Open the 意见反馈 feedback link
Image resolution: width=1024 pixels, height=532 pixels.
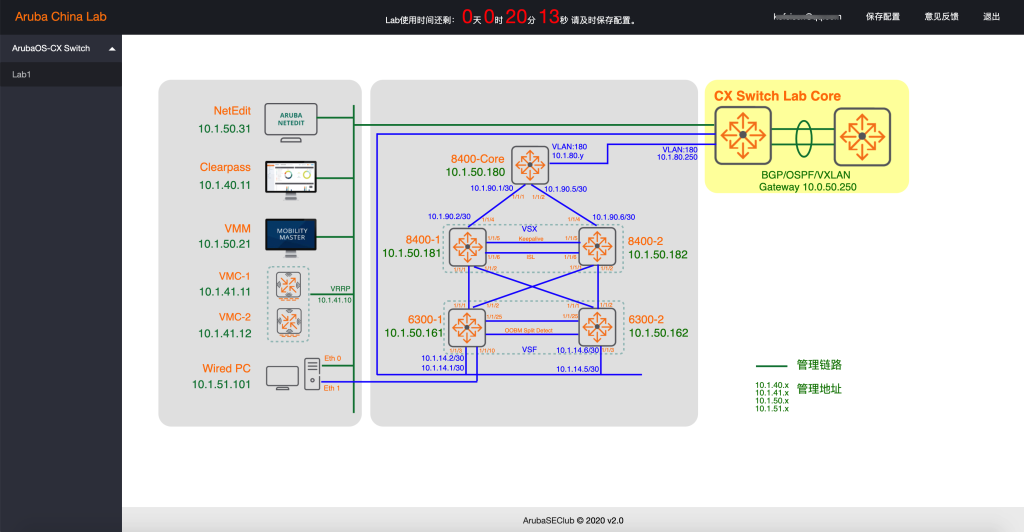[941, 17]
